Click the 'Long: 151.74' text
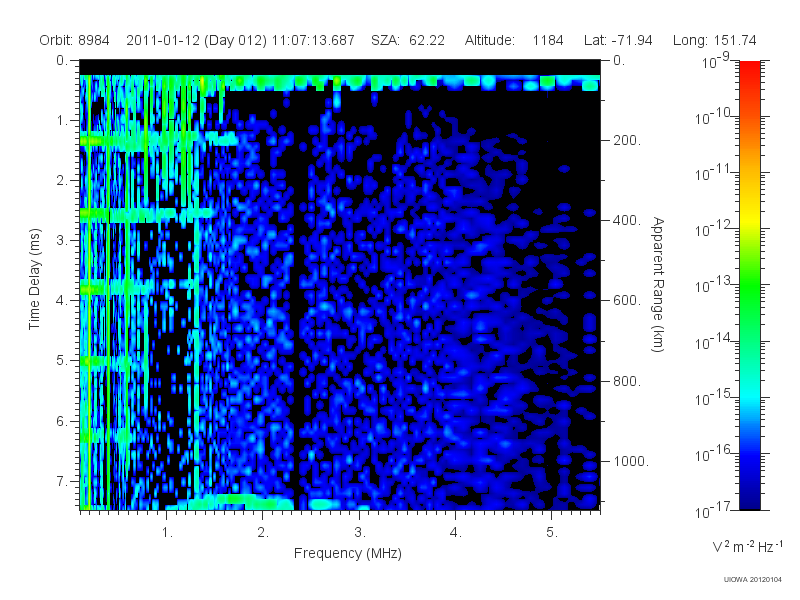The width and height of the screenshot is (800, 600). point(714,40)
